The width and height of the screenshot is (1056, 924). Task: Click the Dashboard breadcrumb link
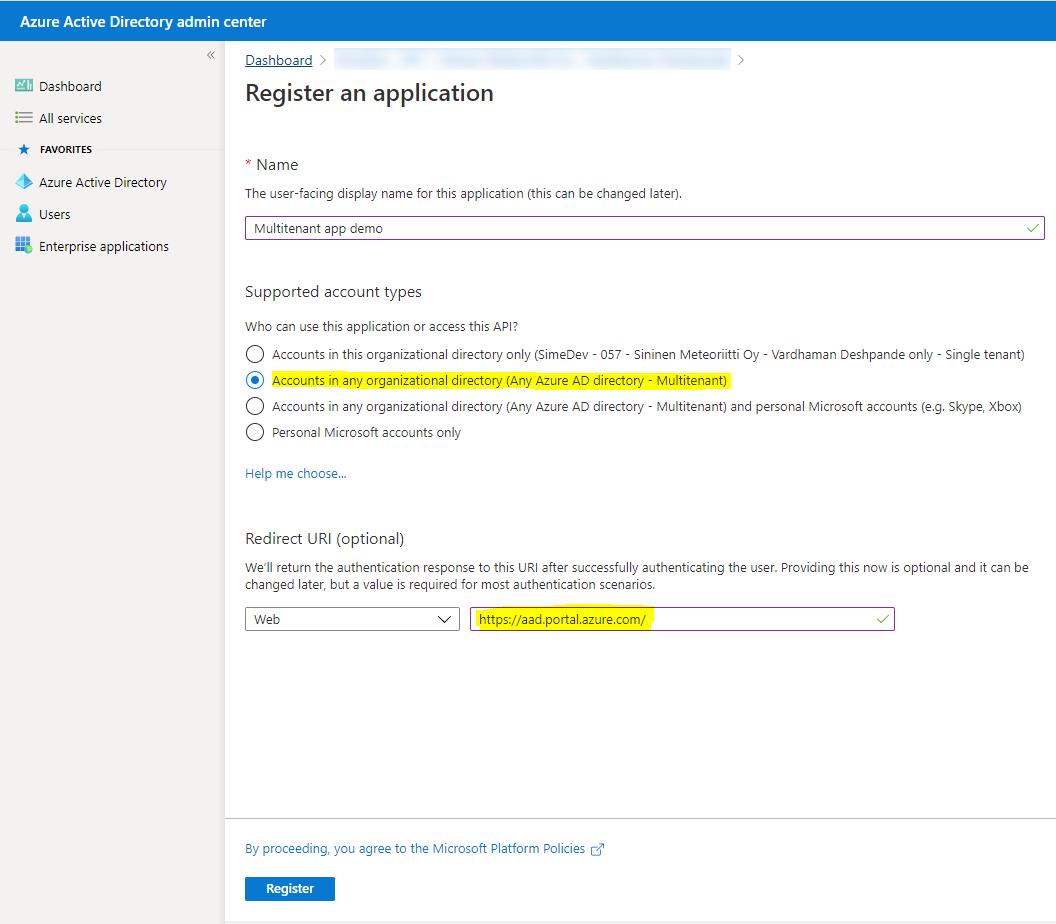(x=279, y=60)
